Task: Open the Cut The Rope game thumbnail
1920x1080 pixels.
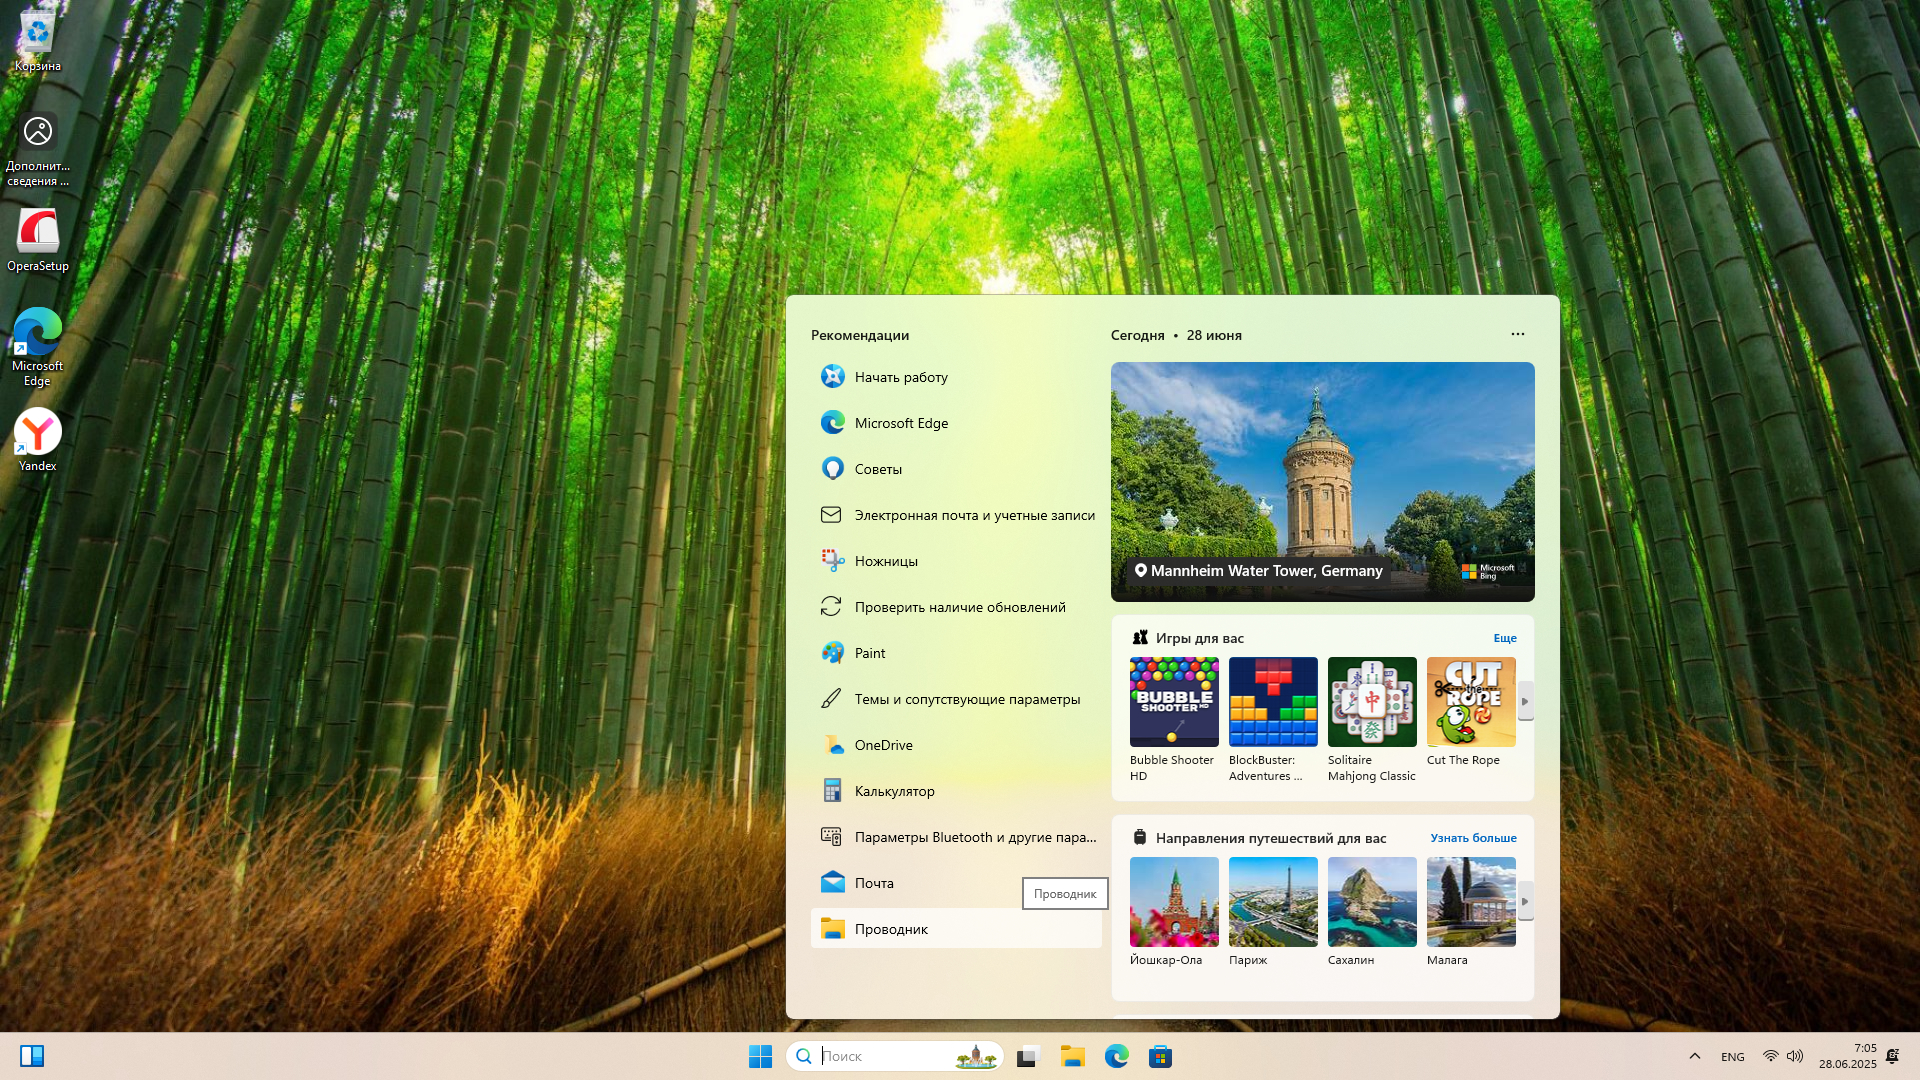Action: pos(1470,702)
